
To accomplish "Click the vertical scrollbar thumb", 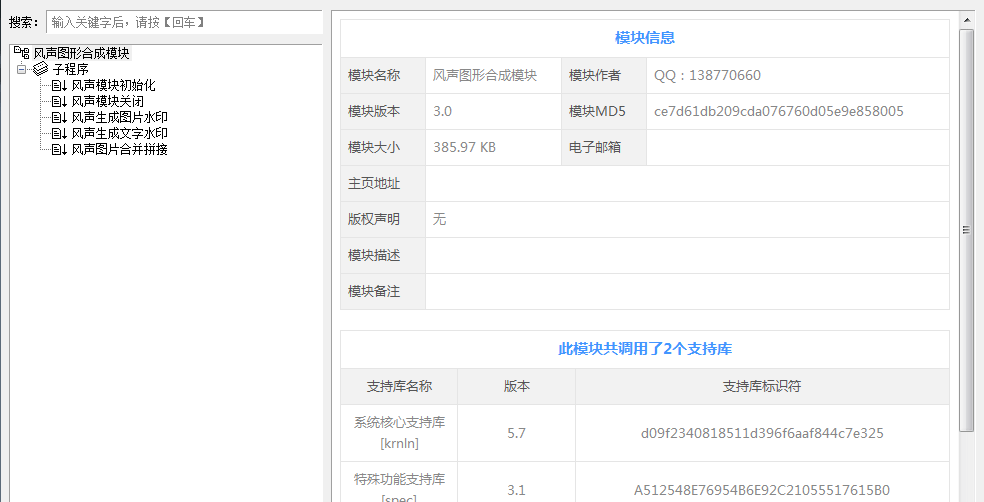I will tap(966, 230).
